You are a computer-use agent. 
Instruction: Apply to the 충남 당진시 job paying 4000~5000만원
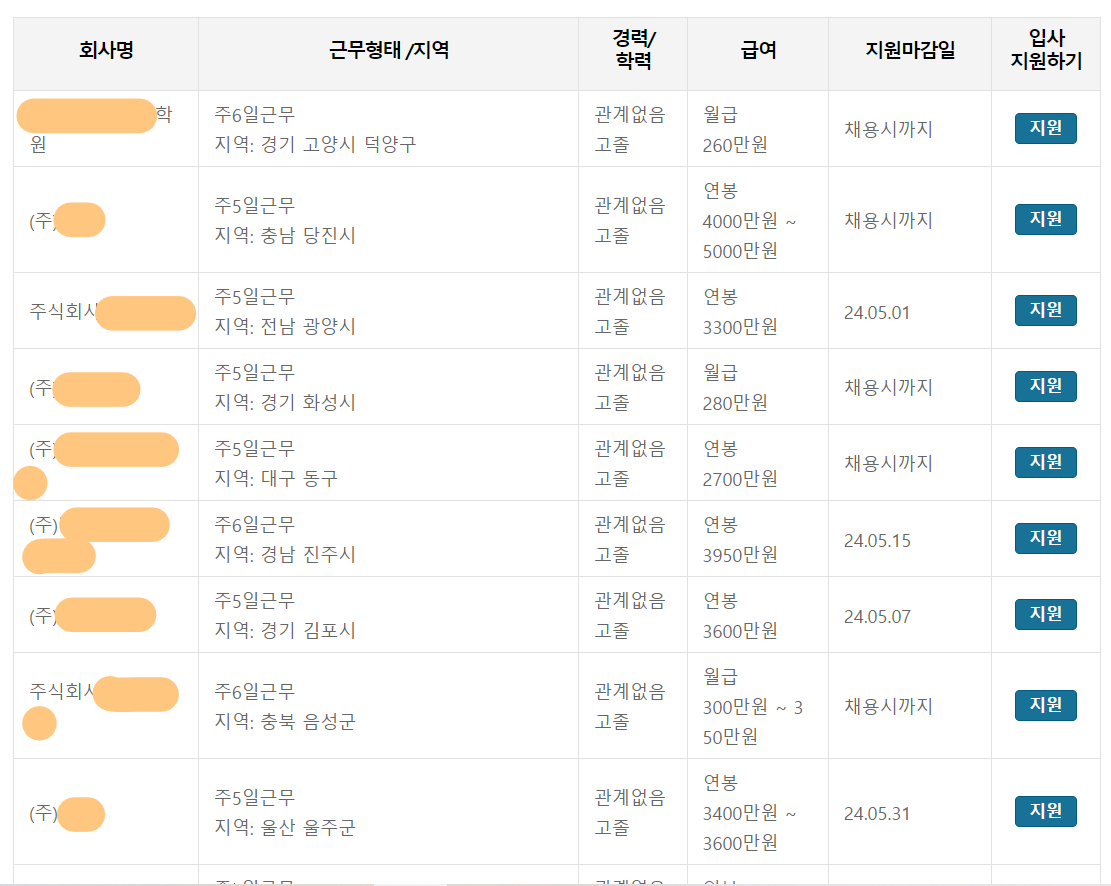point(1045,220)
